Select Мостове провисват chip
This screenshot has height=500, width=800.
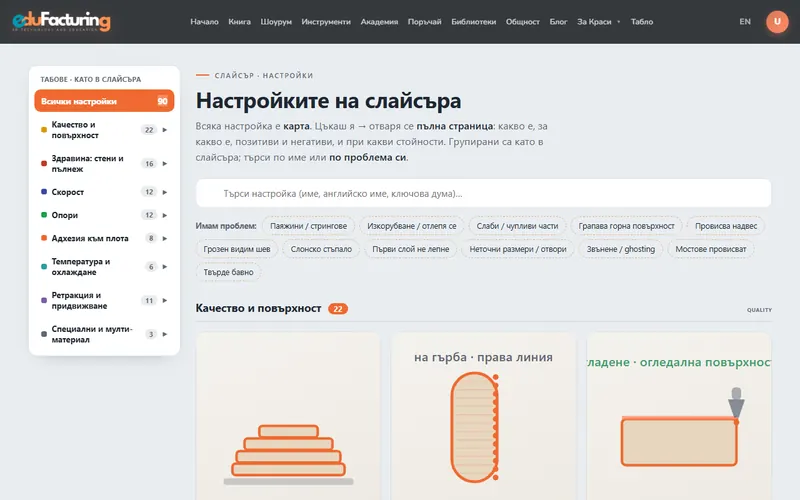pos(711,249)
